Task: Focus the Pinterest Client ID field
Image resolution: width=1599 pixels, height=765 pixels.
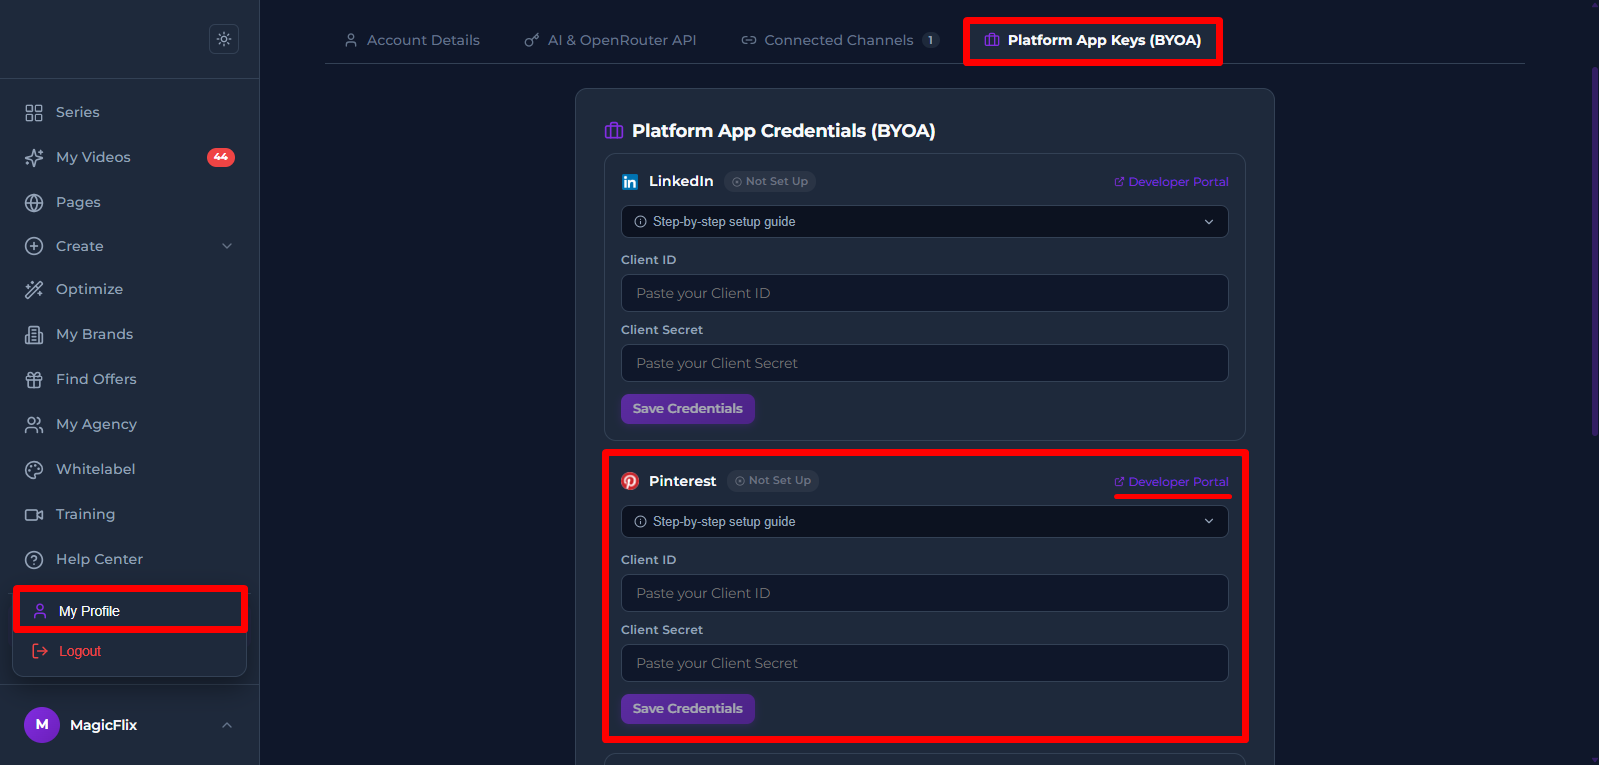Action: (x=924, y=593)
